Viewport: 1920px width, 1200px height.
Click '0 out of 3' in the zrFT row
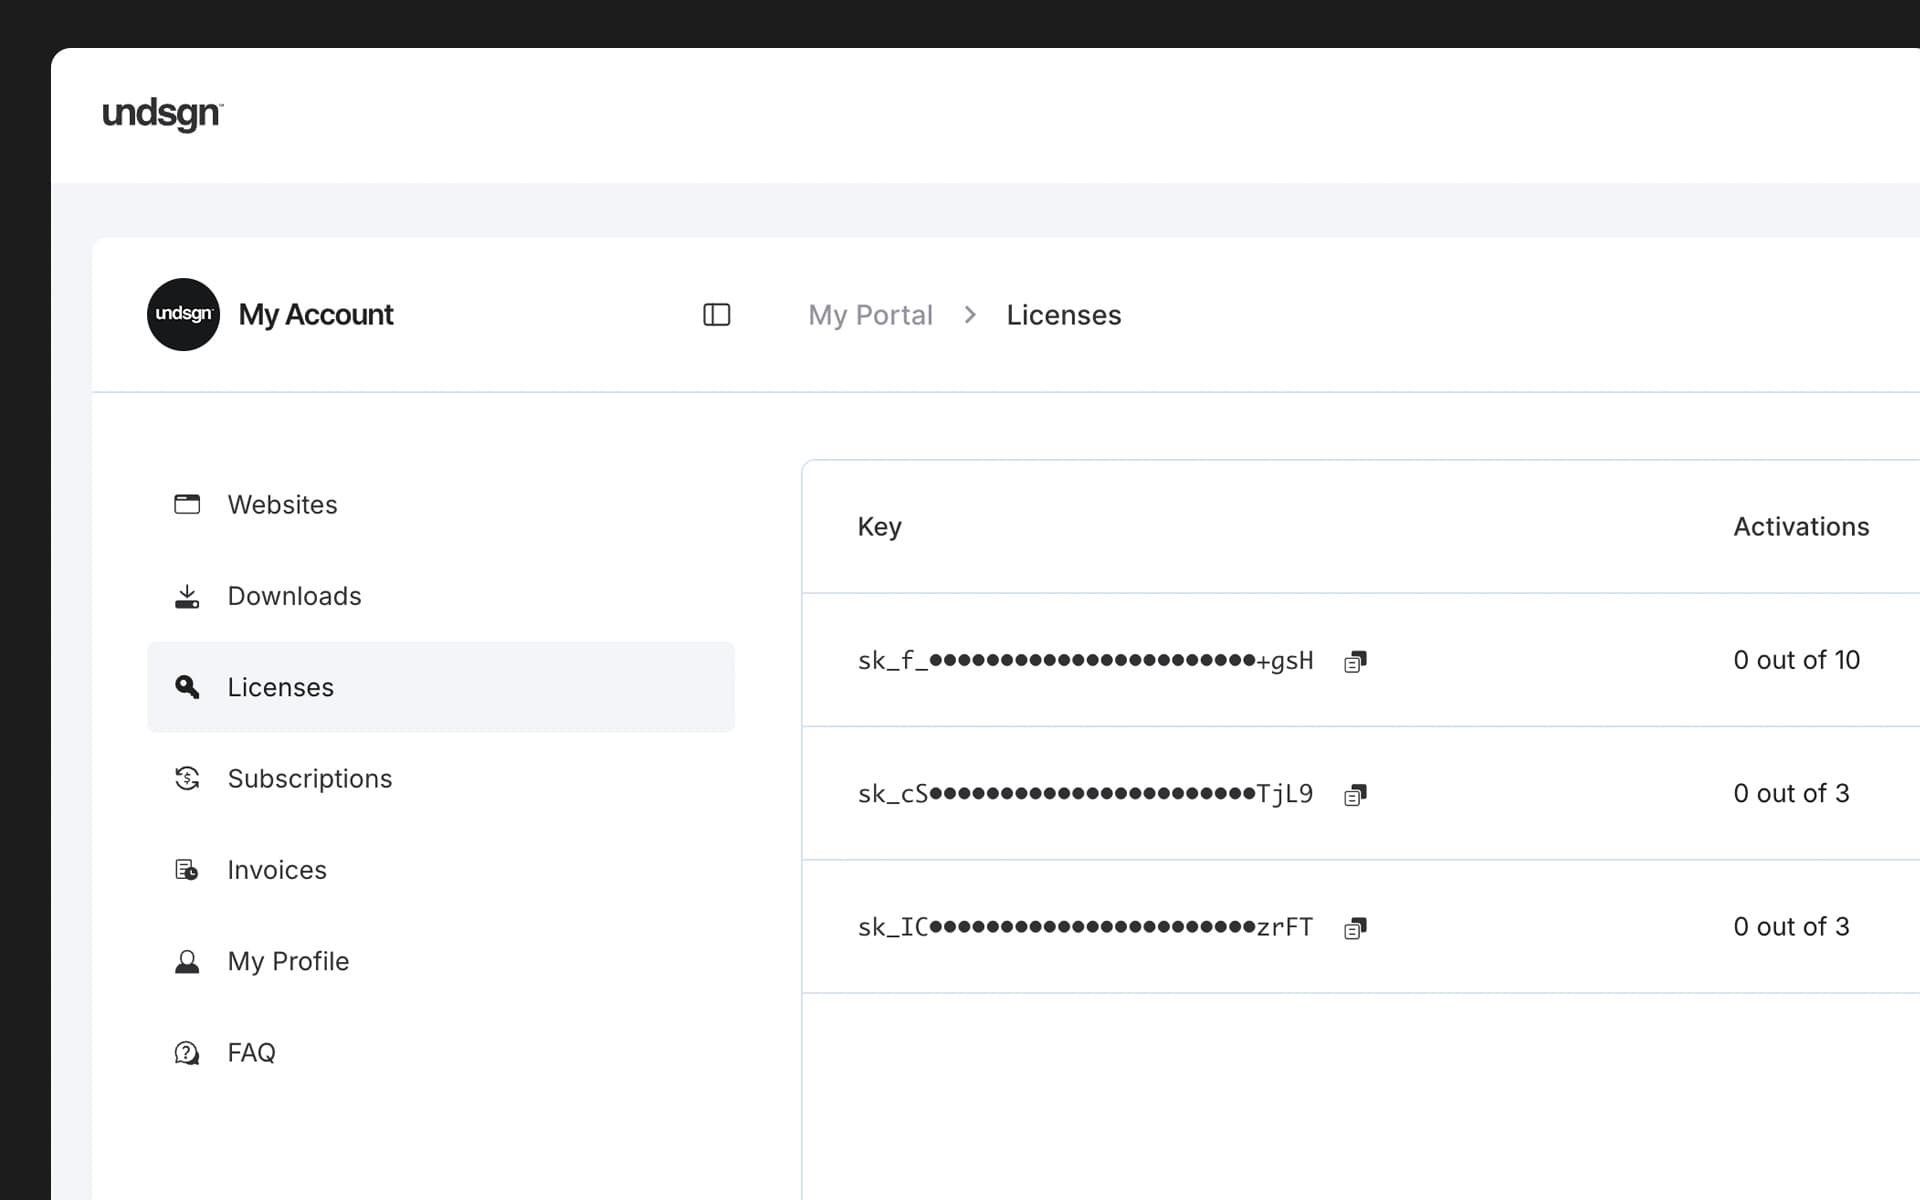click(x=1791, y=926)
